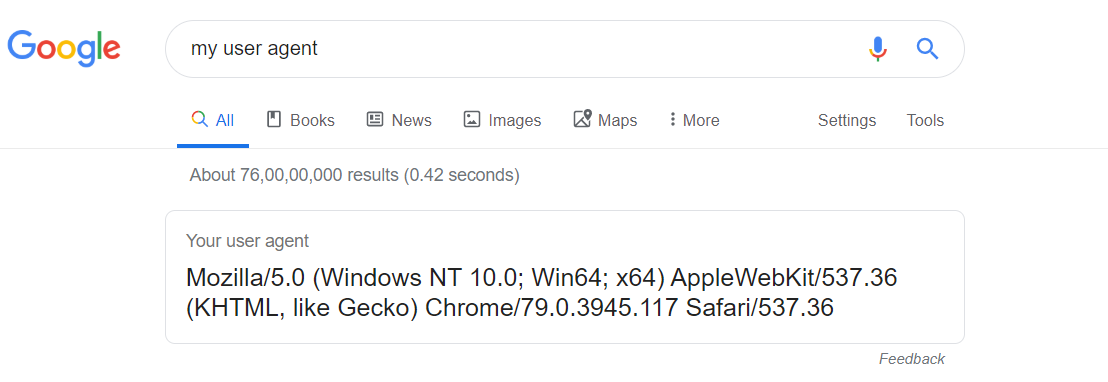Viewport: 1108px width, 382px height.
Task: Switch to the News tab
Action: point(399,120)
